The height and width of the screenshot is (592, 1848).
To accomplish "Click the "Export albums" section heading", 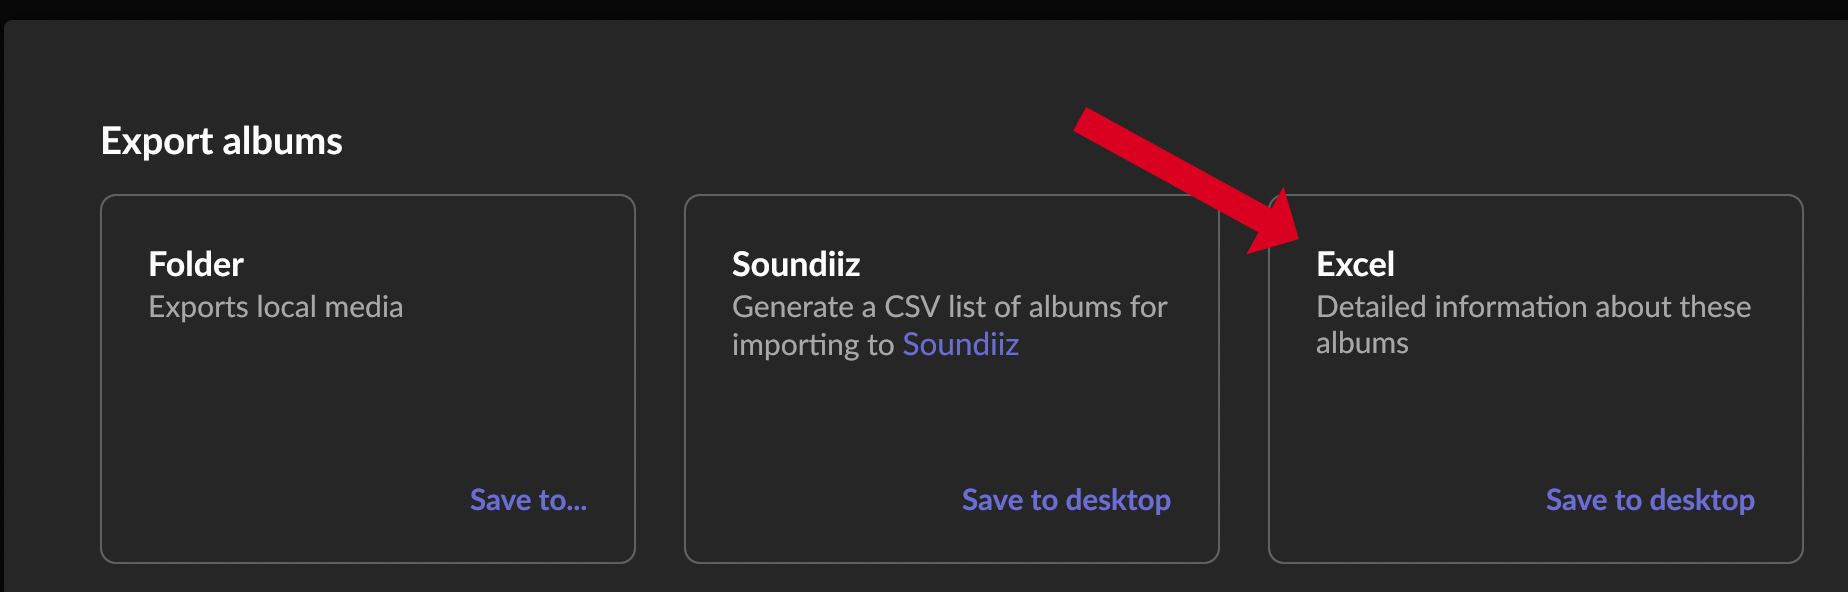I will coord(222,141).
